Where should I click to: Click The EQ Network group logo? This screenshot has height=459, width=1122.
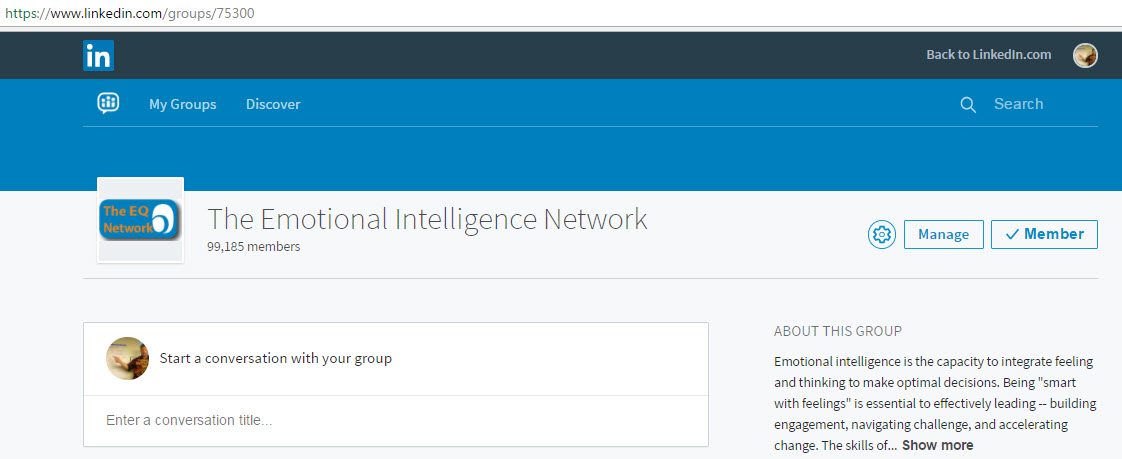[140, 220]
